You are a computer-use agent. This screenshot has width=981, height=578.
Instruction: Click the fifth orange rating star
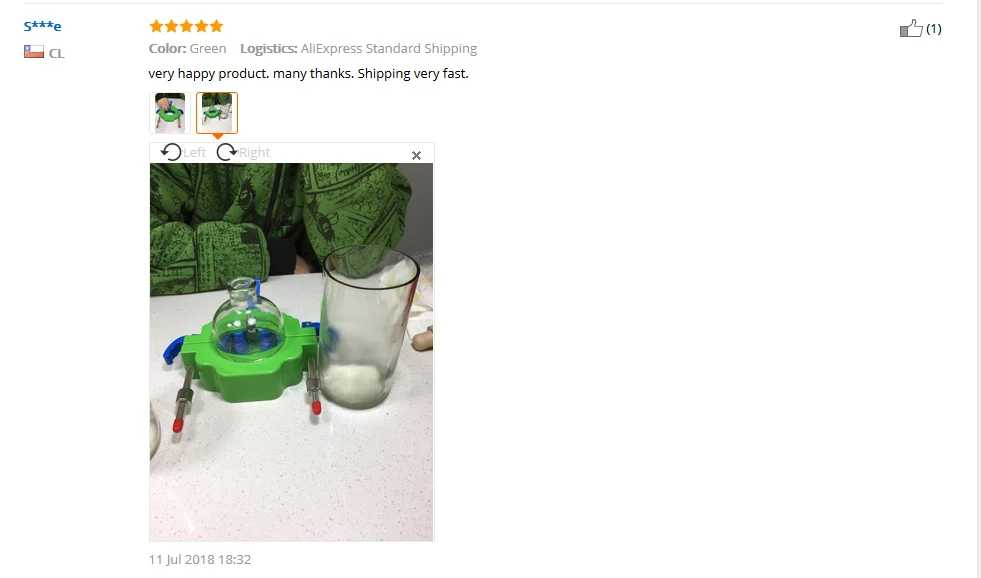[216, 26]
